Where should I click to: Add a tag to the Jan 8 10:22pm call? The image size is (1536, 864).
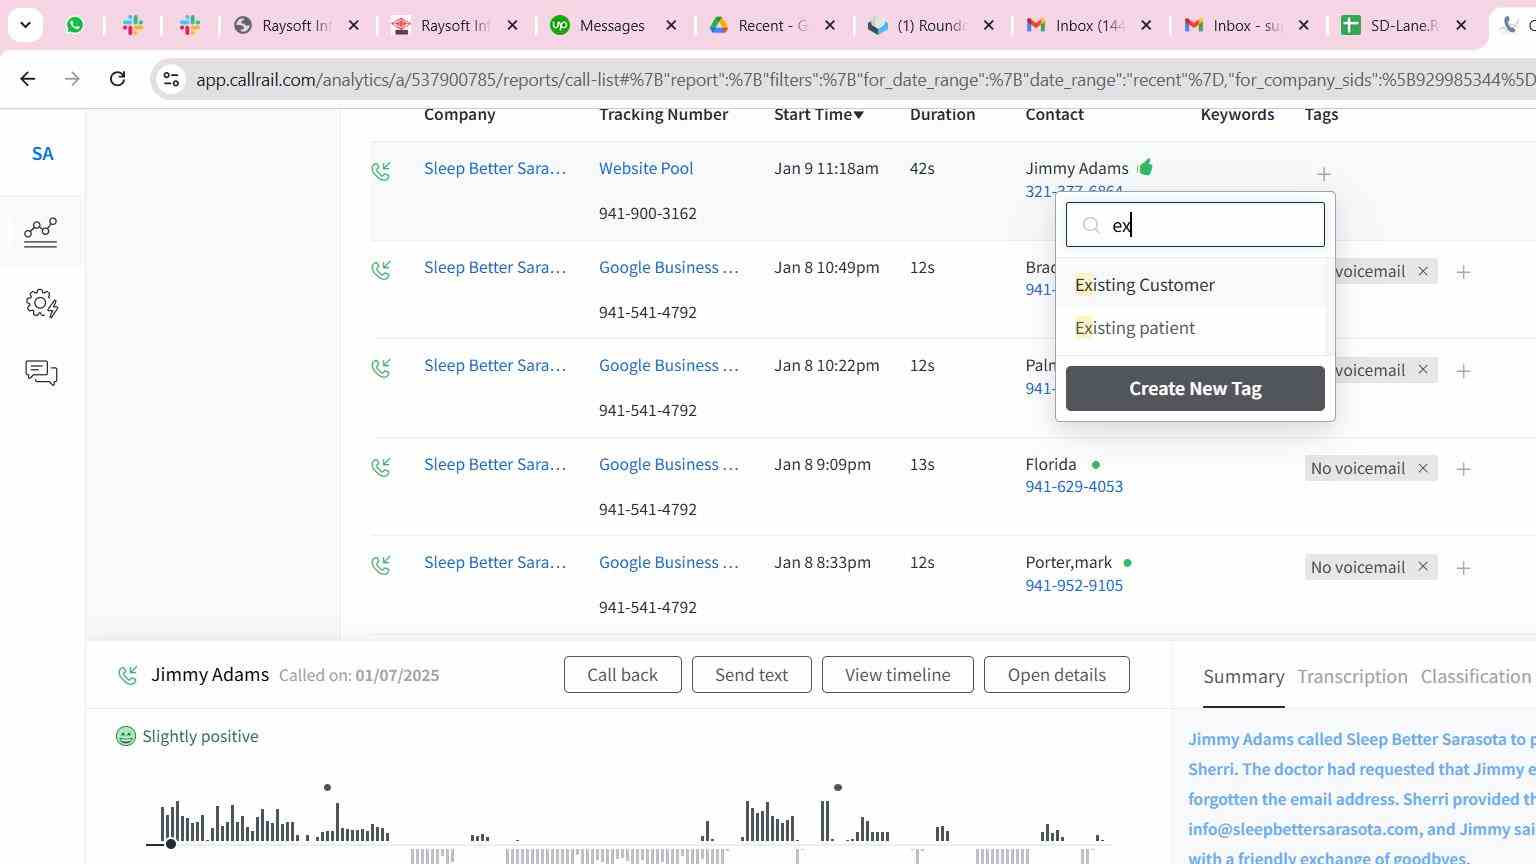coord(1463,371)
